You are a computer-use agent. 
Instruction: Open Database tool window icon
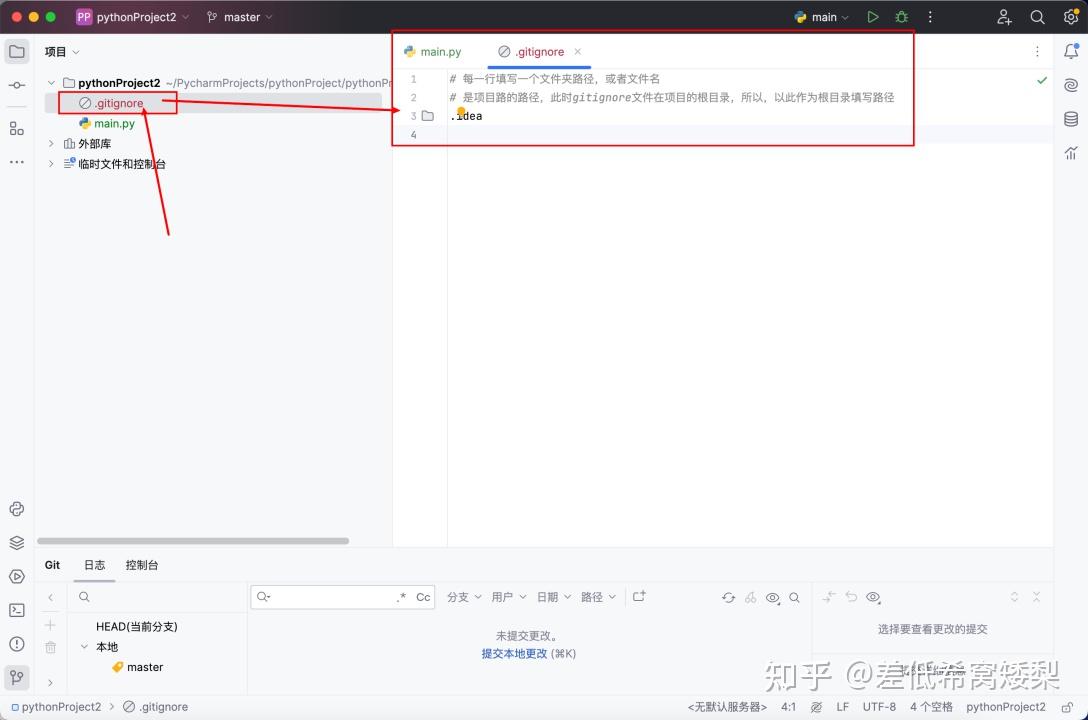(1071, 119)
